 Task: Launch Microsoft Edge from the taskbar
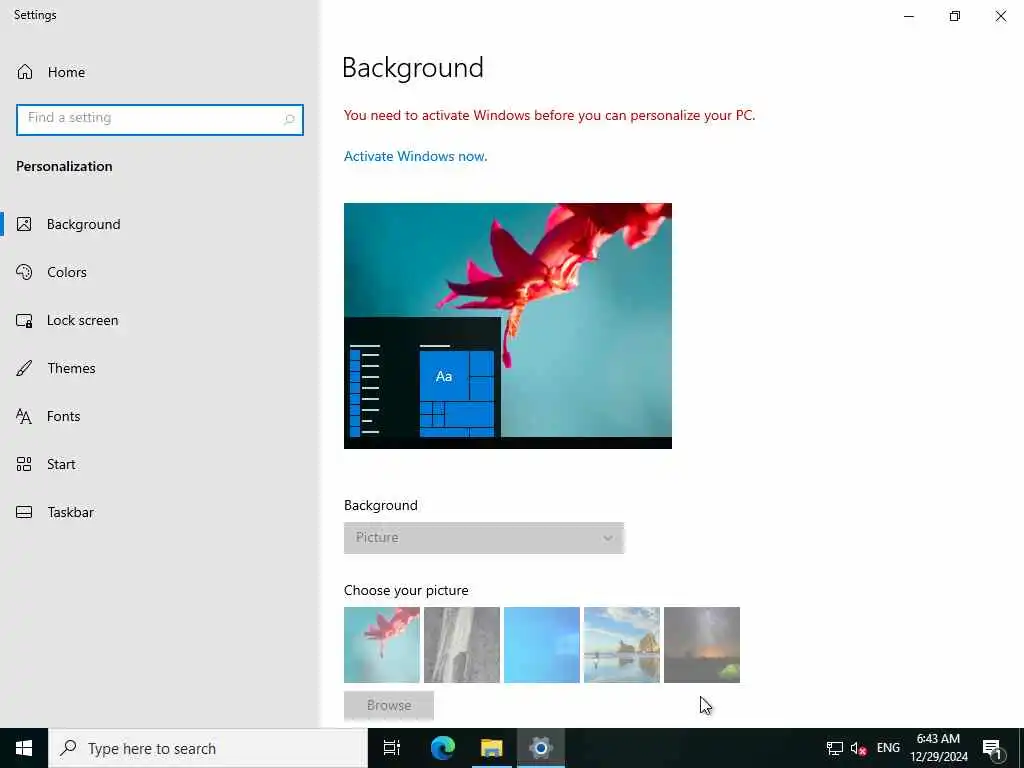click(x=443, y=748)
